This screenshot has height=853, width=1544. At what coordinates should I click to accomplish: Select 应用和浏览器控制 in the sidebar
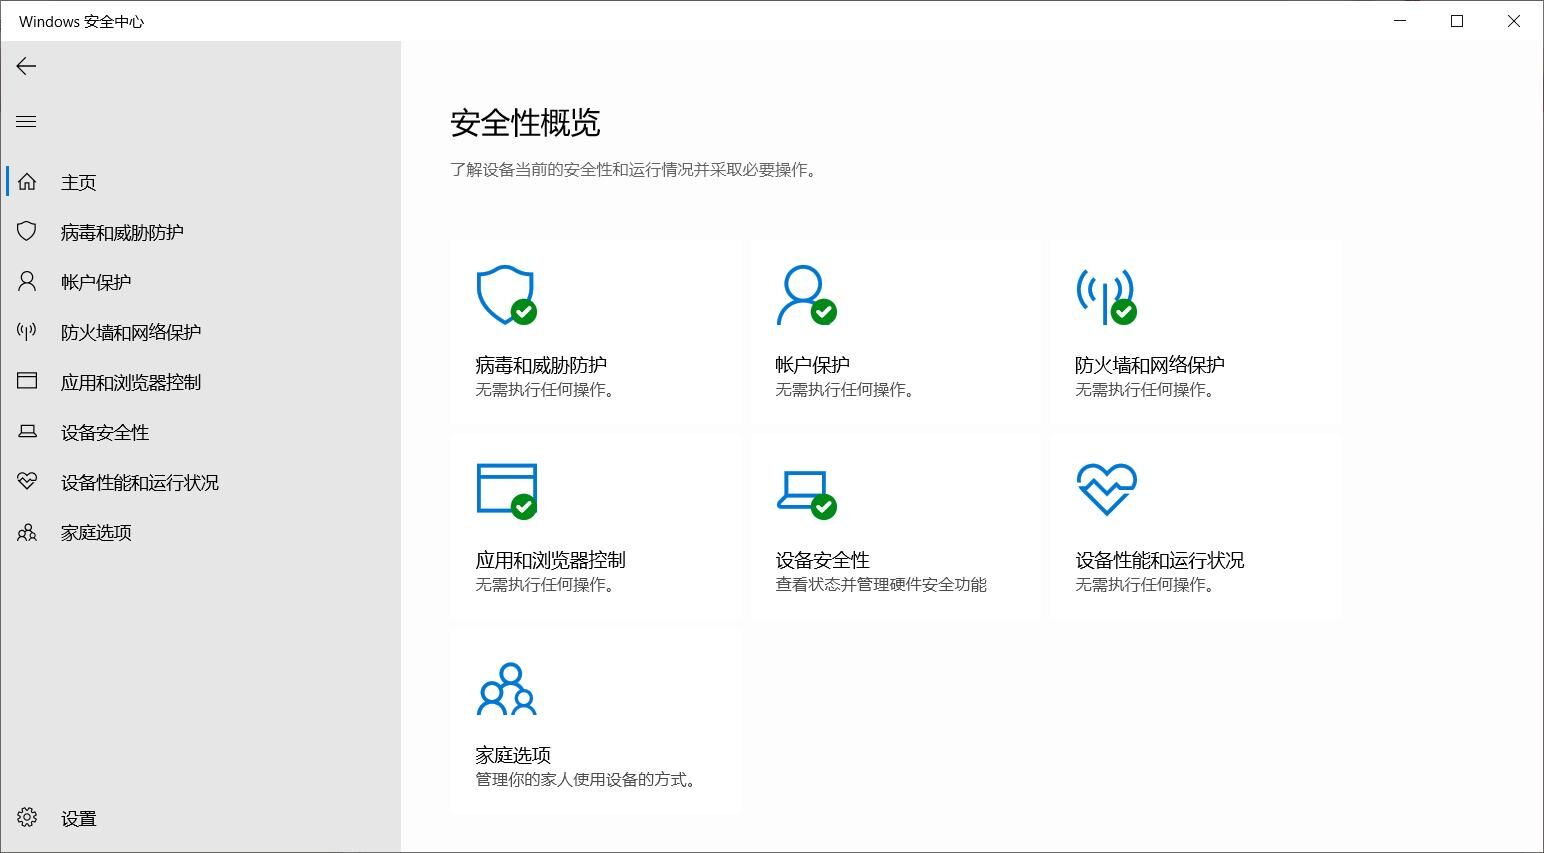click(x=131, y=382)
